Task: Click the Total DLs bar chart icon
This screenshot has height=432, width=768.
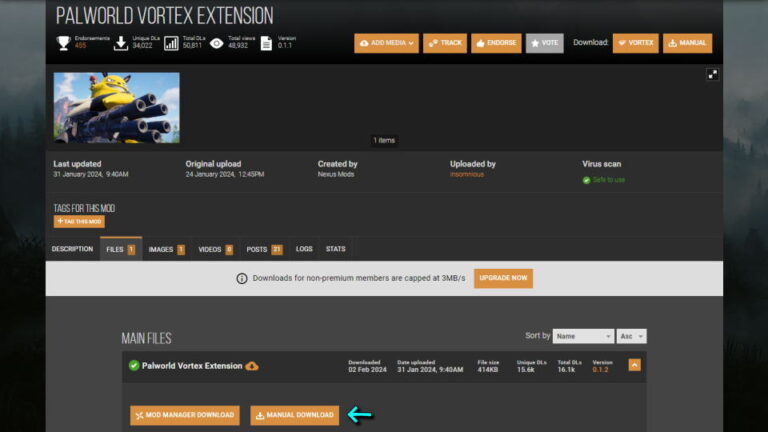Action: pyautogui.click(x=171, y=43)
